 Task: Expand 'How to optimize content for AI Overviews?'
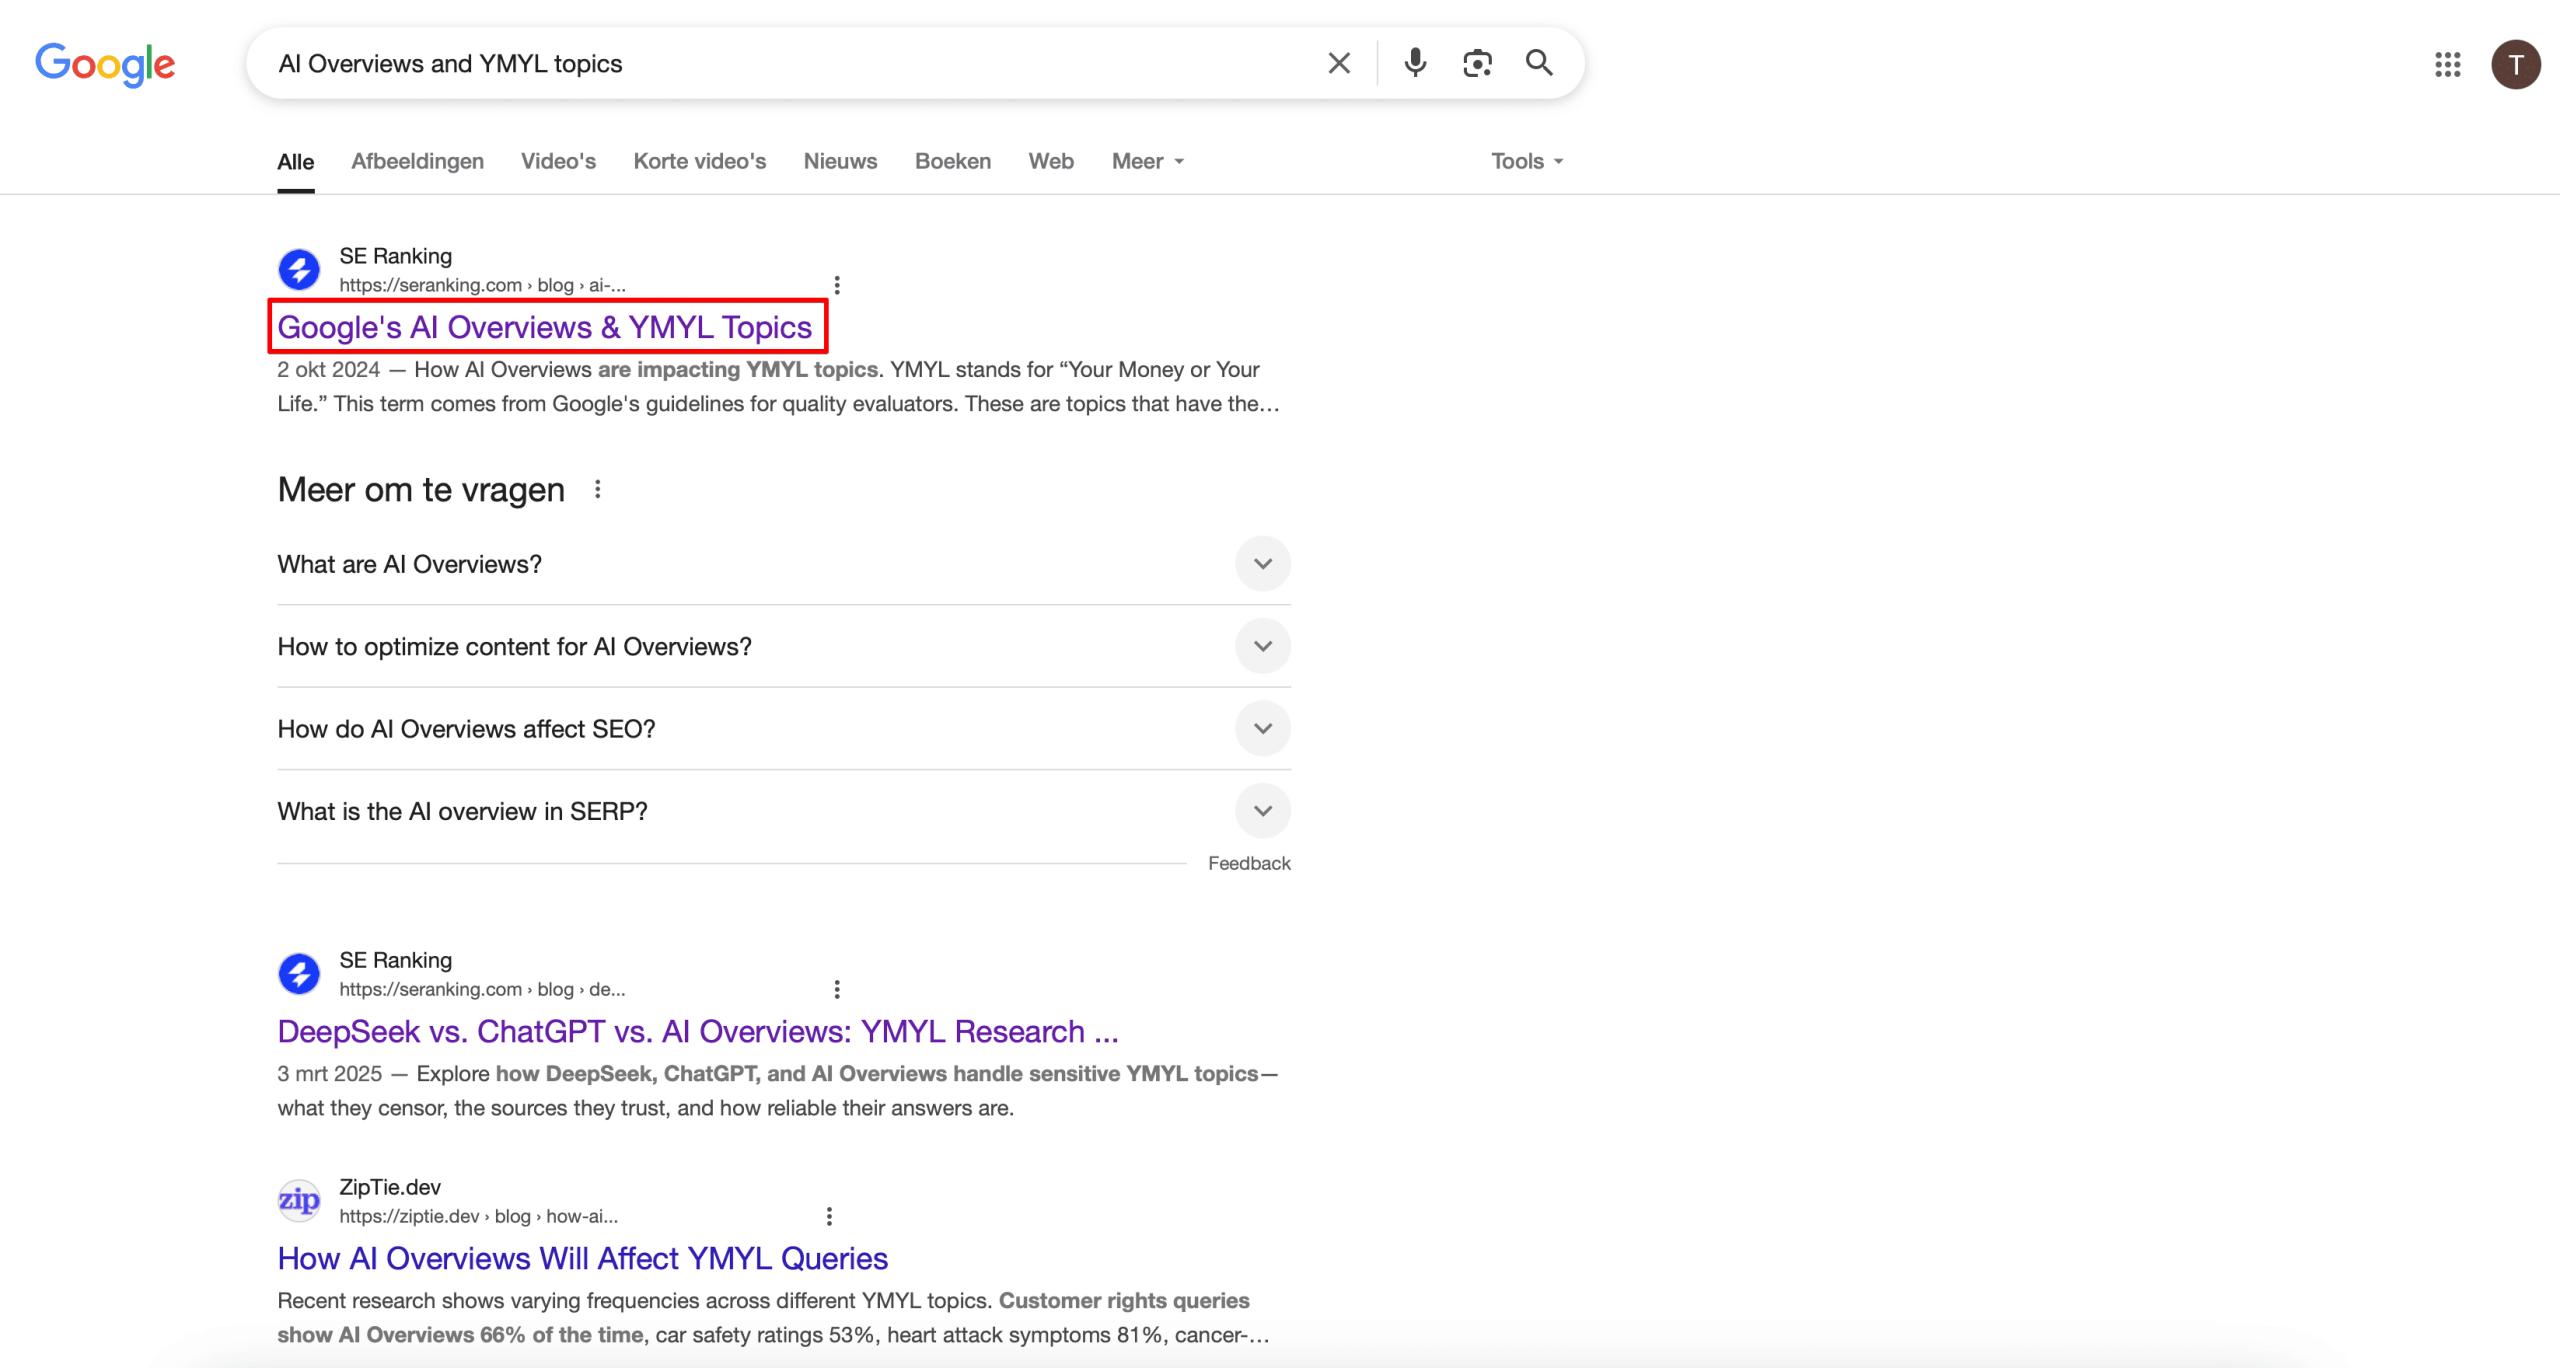(x=784, y=646)
